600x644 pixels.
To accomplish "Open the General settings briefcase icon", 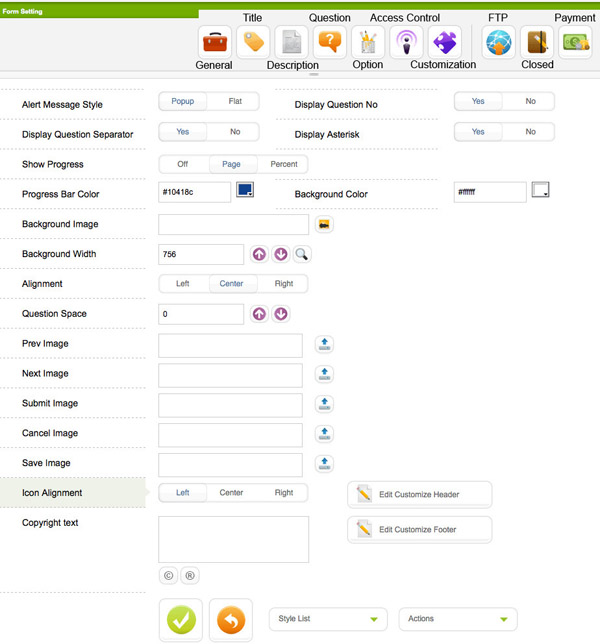I will pyautogui.click(x=215, y=42).
